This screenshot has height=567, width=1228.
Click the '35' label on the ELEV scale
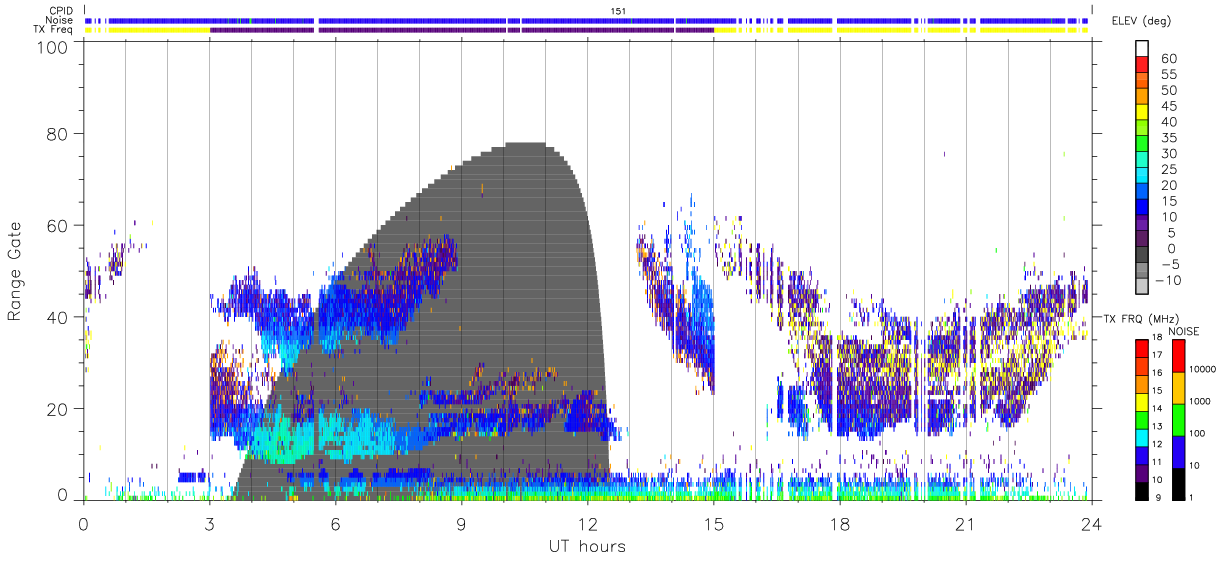pyautogui.click(x=1168, y=138)
